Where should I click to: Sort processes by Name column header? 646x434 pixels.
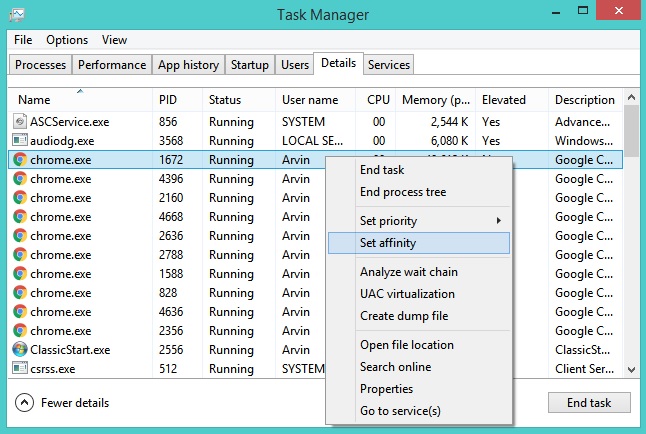click(34, 100)
